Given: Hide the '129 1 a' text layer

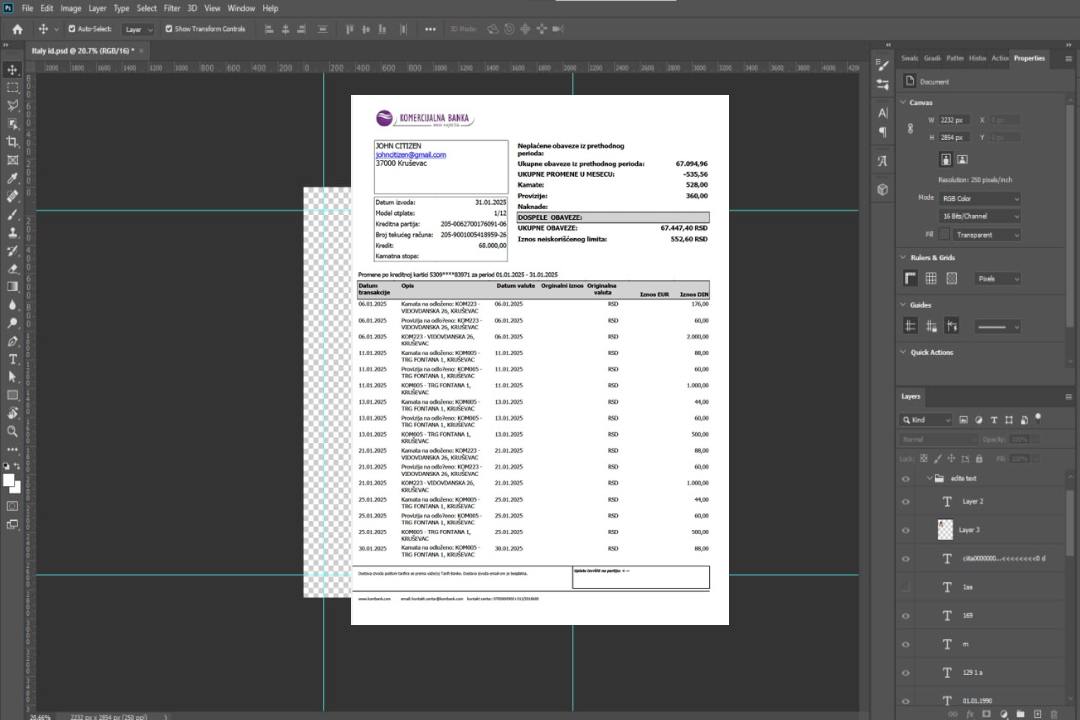Looking at the screenshot, I should (906, 673).
